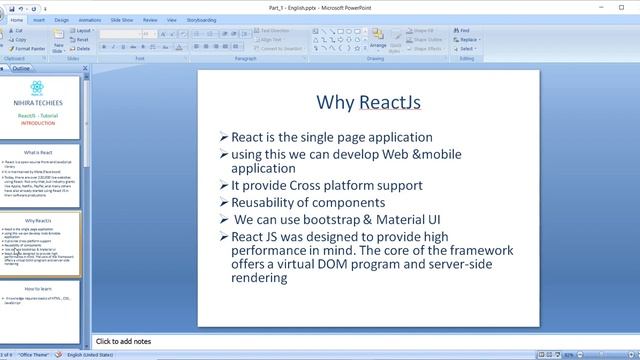Cut the selection using the Cut button
Image resolution: width=640 pixels, height=360 pixels.
point(16,31)
